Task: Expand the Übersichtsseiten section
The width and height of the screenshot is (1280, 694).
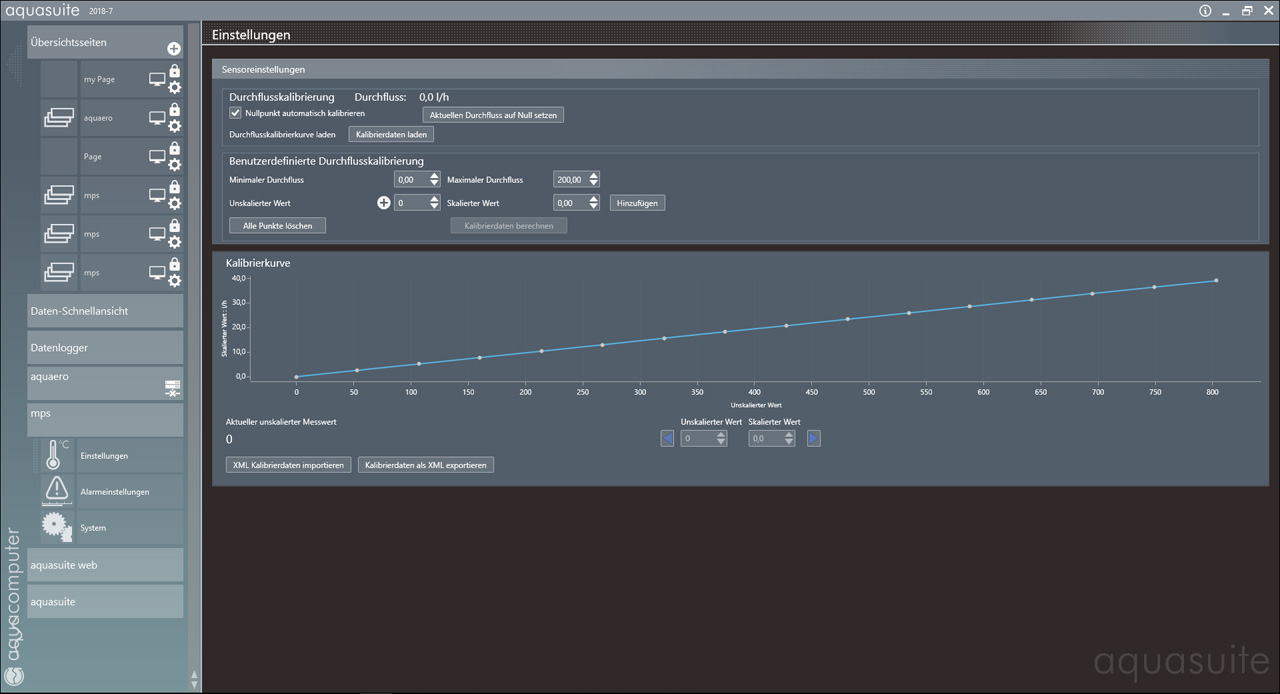Action: point(105,43)
